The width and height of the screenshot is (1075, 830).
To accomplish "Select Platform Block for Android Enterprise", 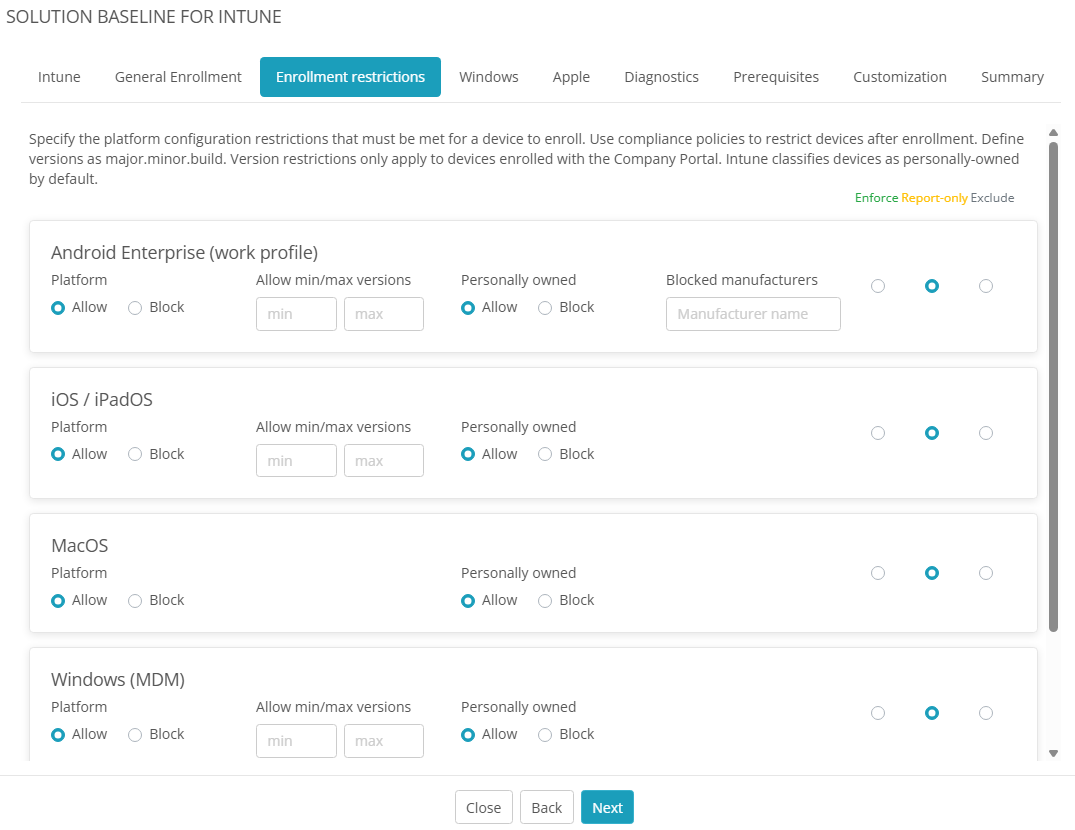I will click(x=135, y=308).
